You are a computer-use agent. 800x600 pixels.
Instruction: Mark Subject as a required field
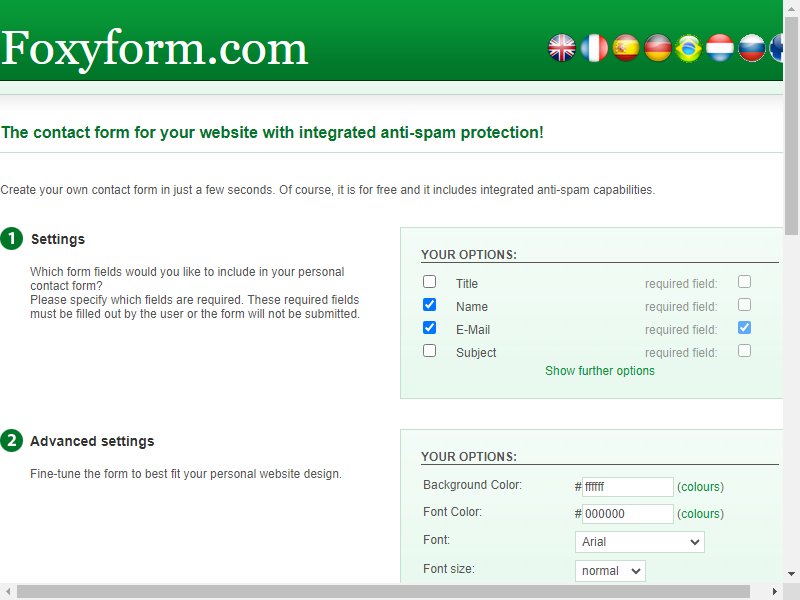pyautogui.click(x=744, y=351)
